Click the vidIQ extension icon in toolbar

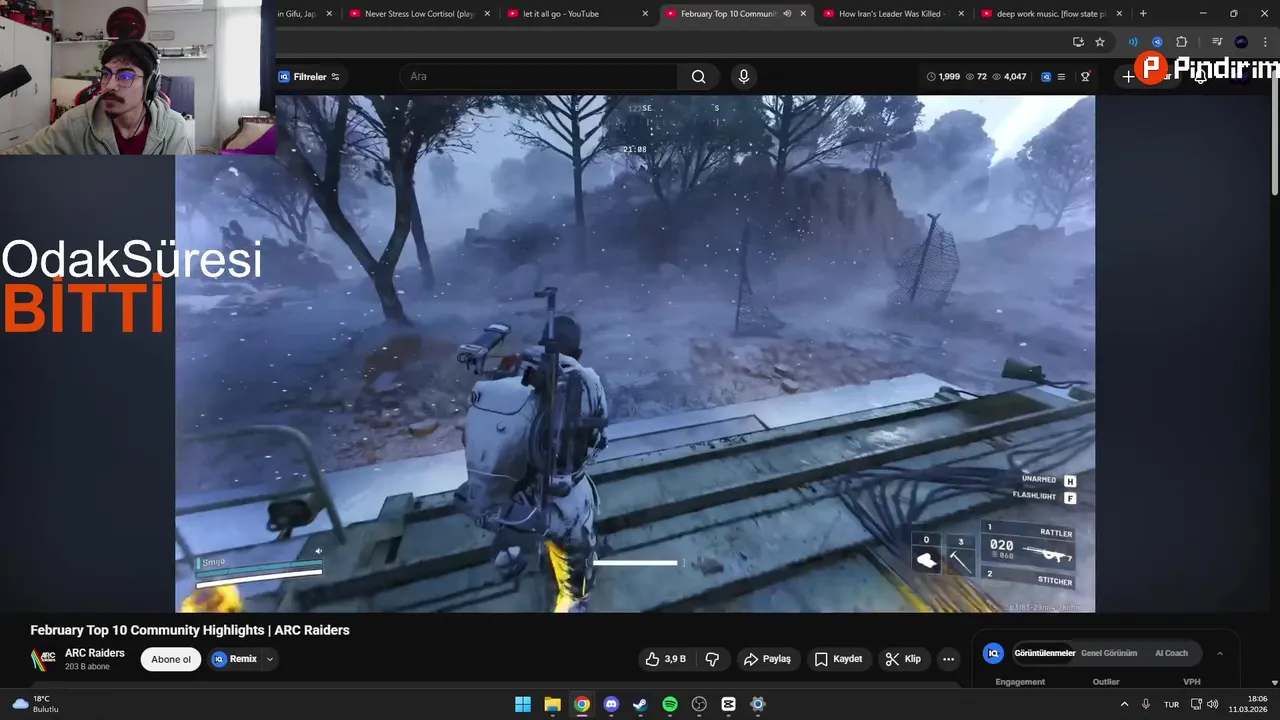pyautogui.click(x=1157, y=42)
